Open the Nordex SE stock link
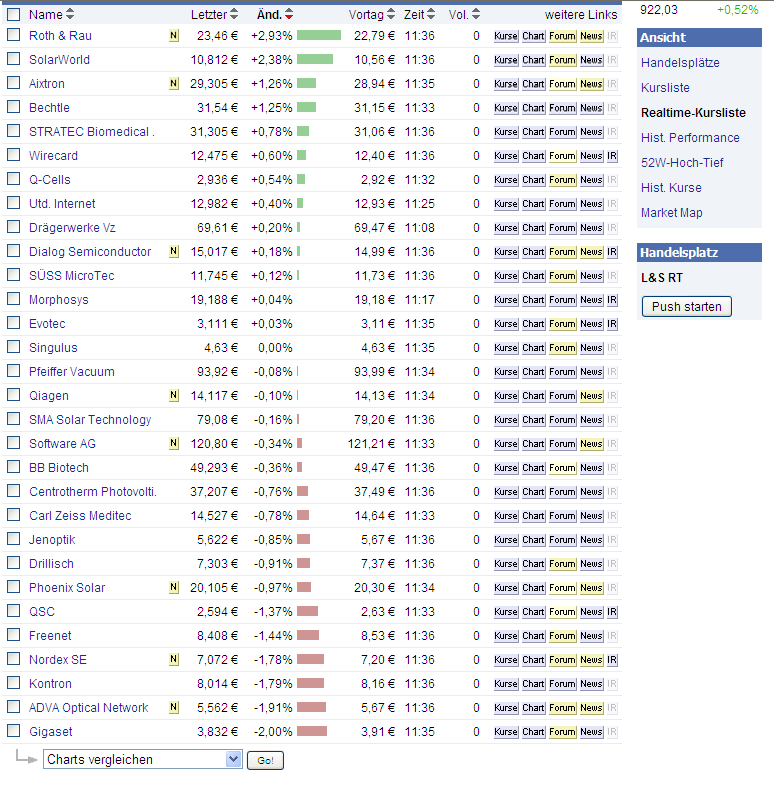774x785 pixels. click(58, 659)
